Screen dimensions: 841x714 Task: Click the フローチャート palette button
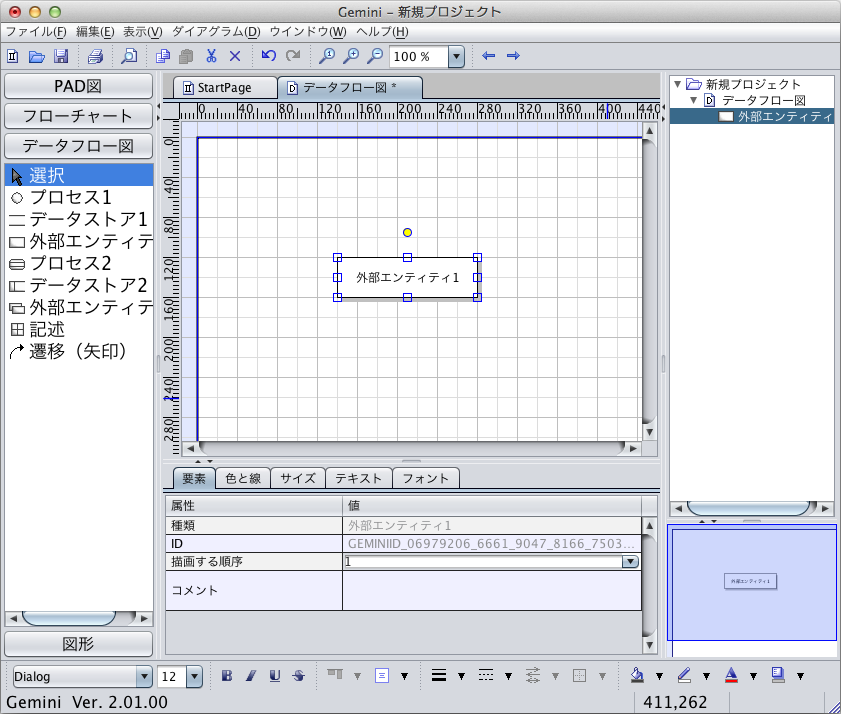pyautogui.click(x=78, y=116)
